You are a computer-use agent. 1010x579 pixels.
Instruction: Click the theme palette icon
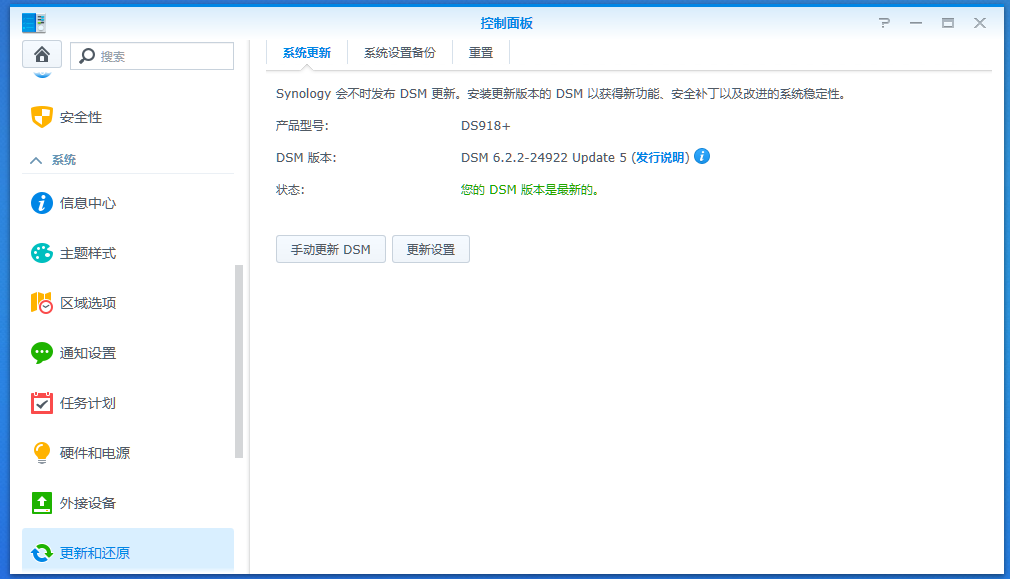click(42, 253)
